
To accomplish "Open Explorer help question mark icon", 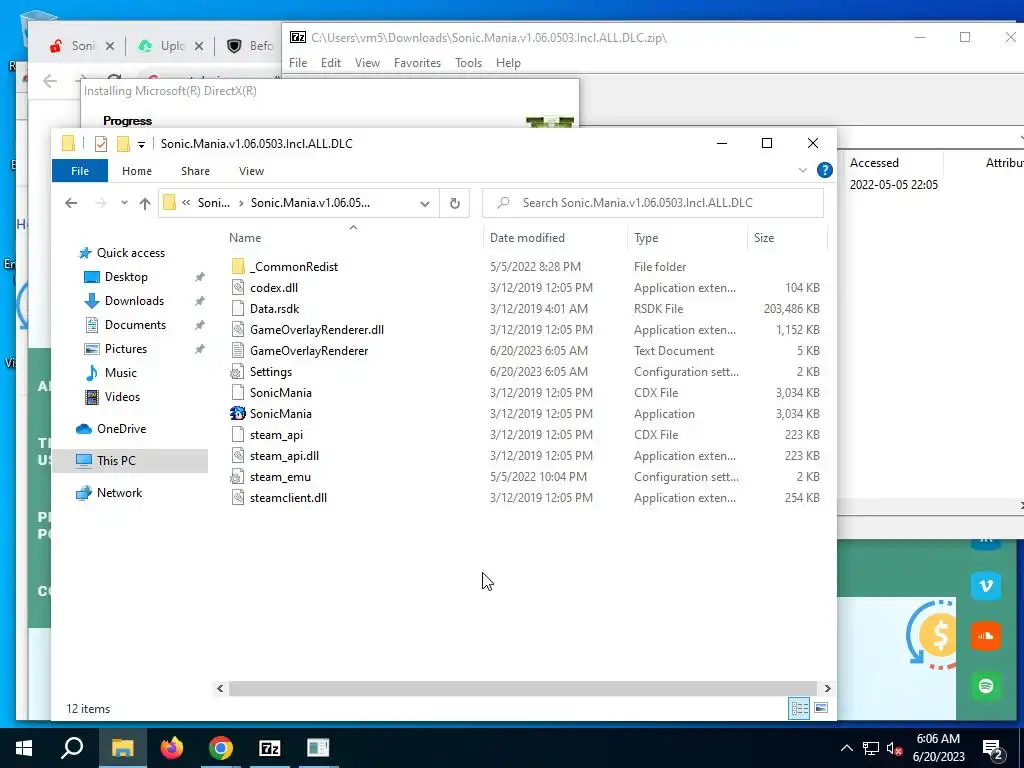I will 824,170.
